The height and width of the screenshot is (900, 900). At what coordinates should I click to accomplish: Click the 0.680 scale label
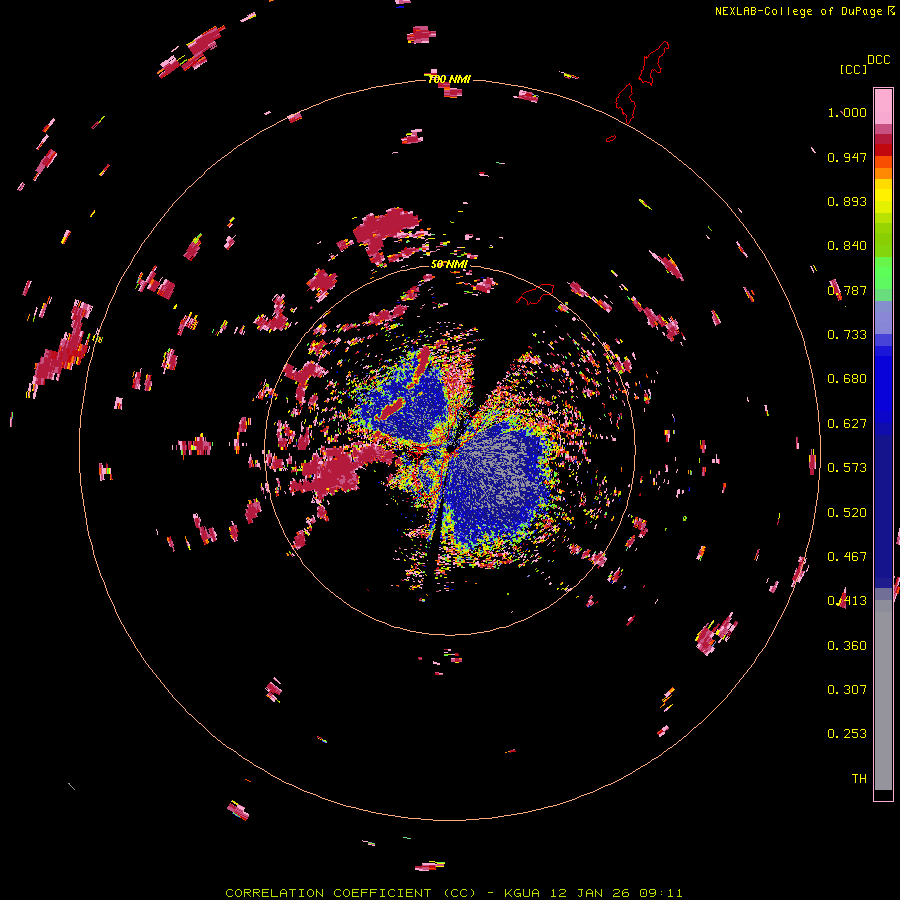[847, 379]
